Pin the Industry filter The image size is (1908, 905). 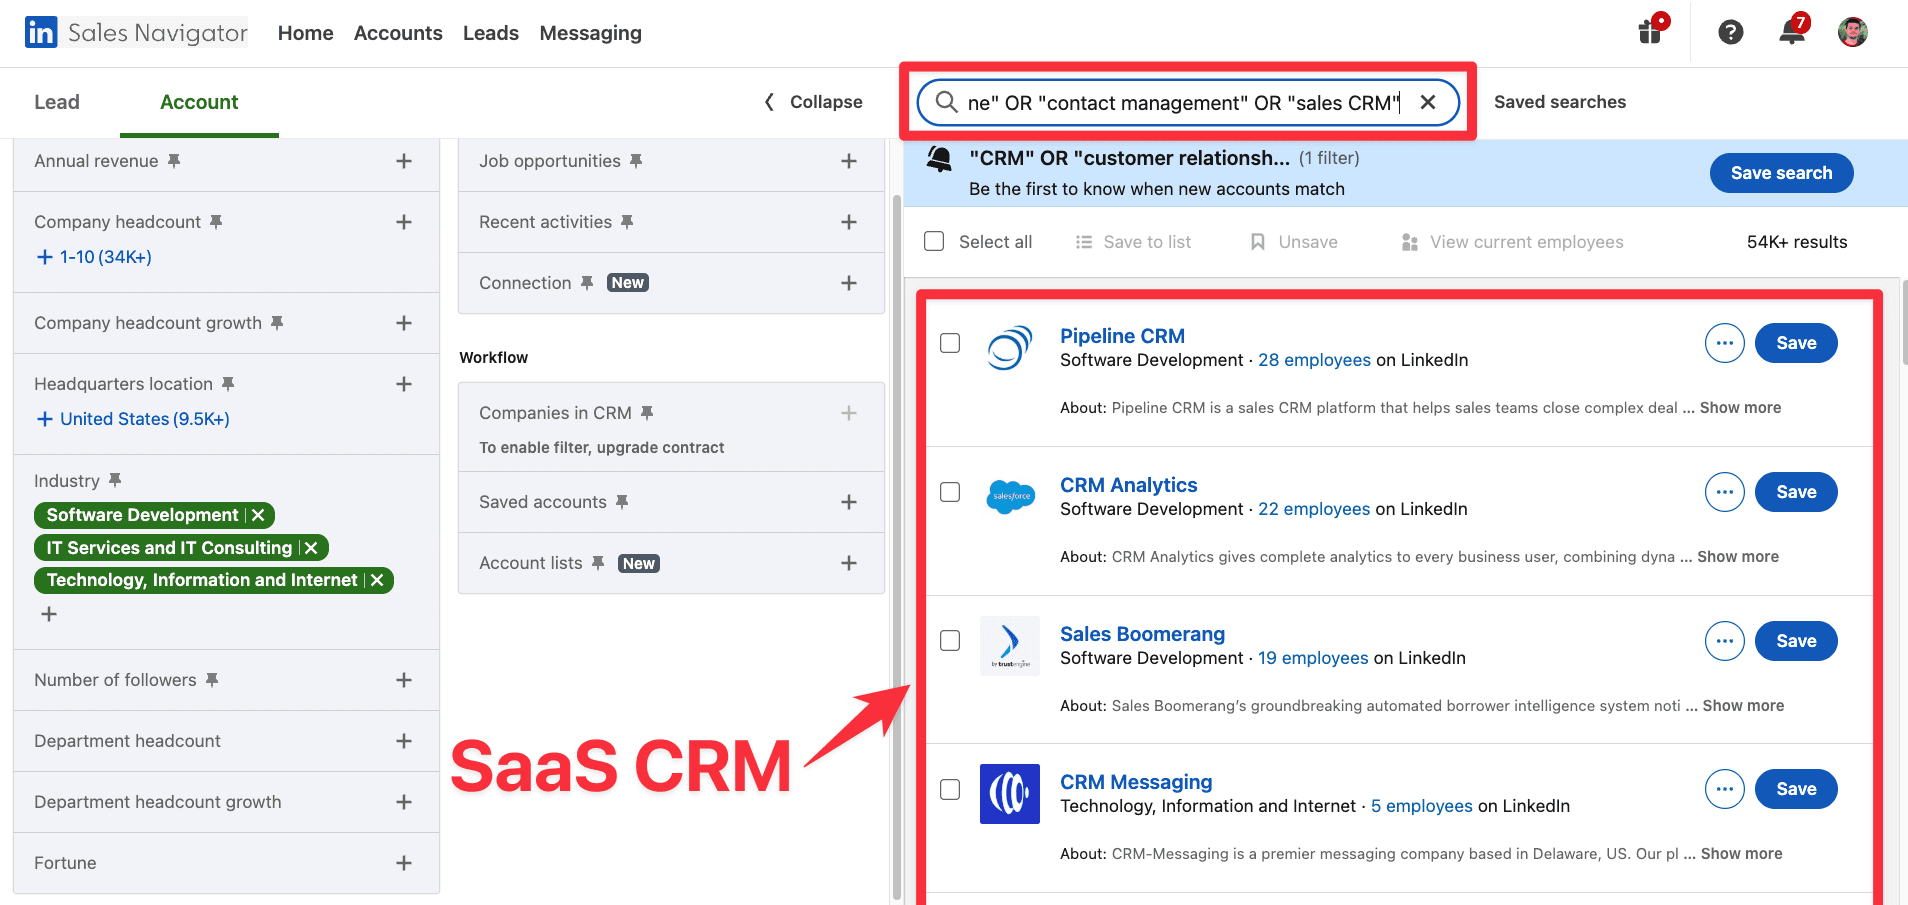(x=115, y=481)
